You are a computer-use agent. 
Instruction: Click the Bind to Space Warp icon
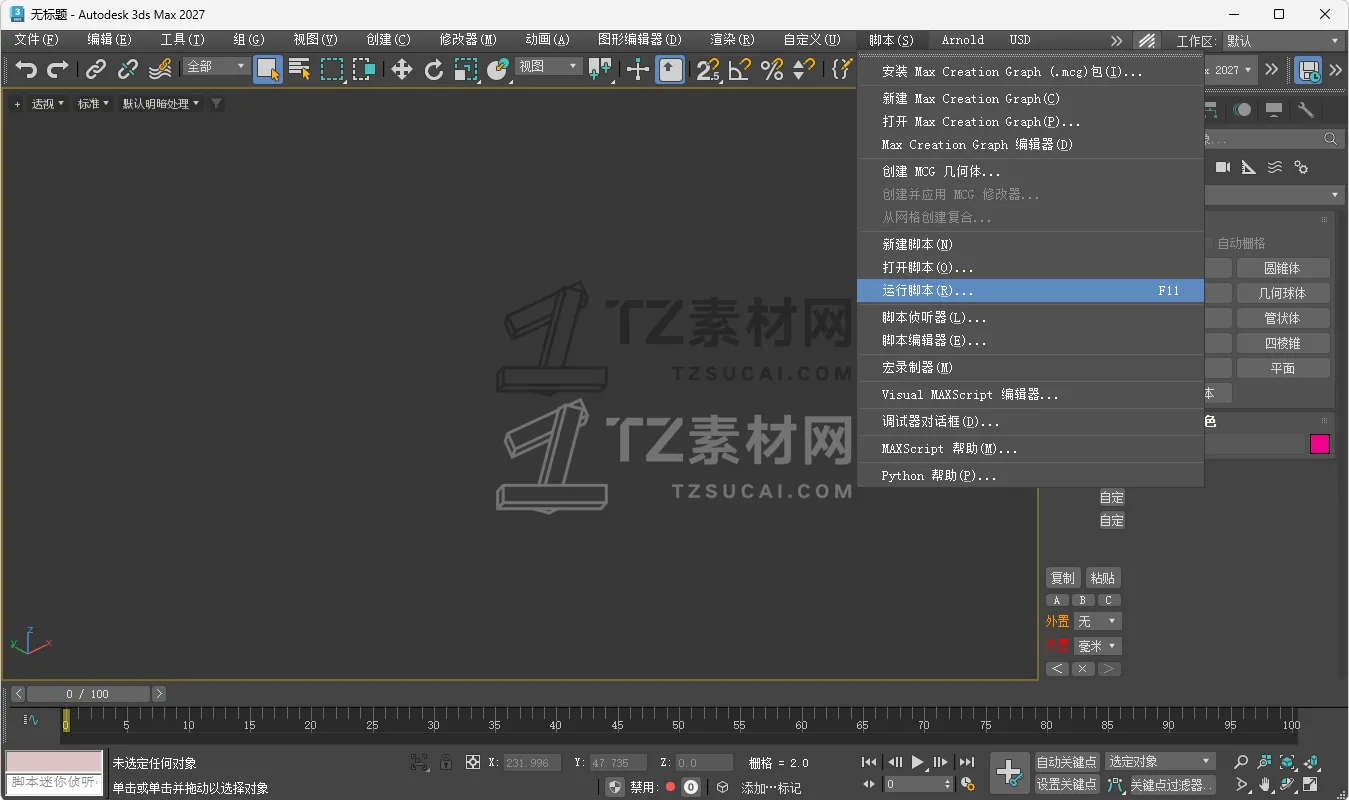(160, 69)
